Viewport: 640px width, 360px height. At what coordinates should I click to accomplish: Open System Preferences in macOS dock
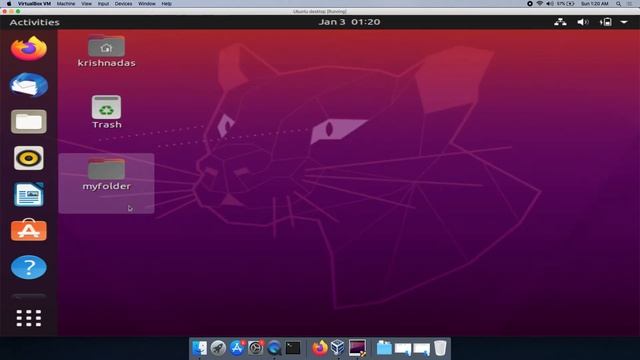tap(256, 348)
